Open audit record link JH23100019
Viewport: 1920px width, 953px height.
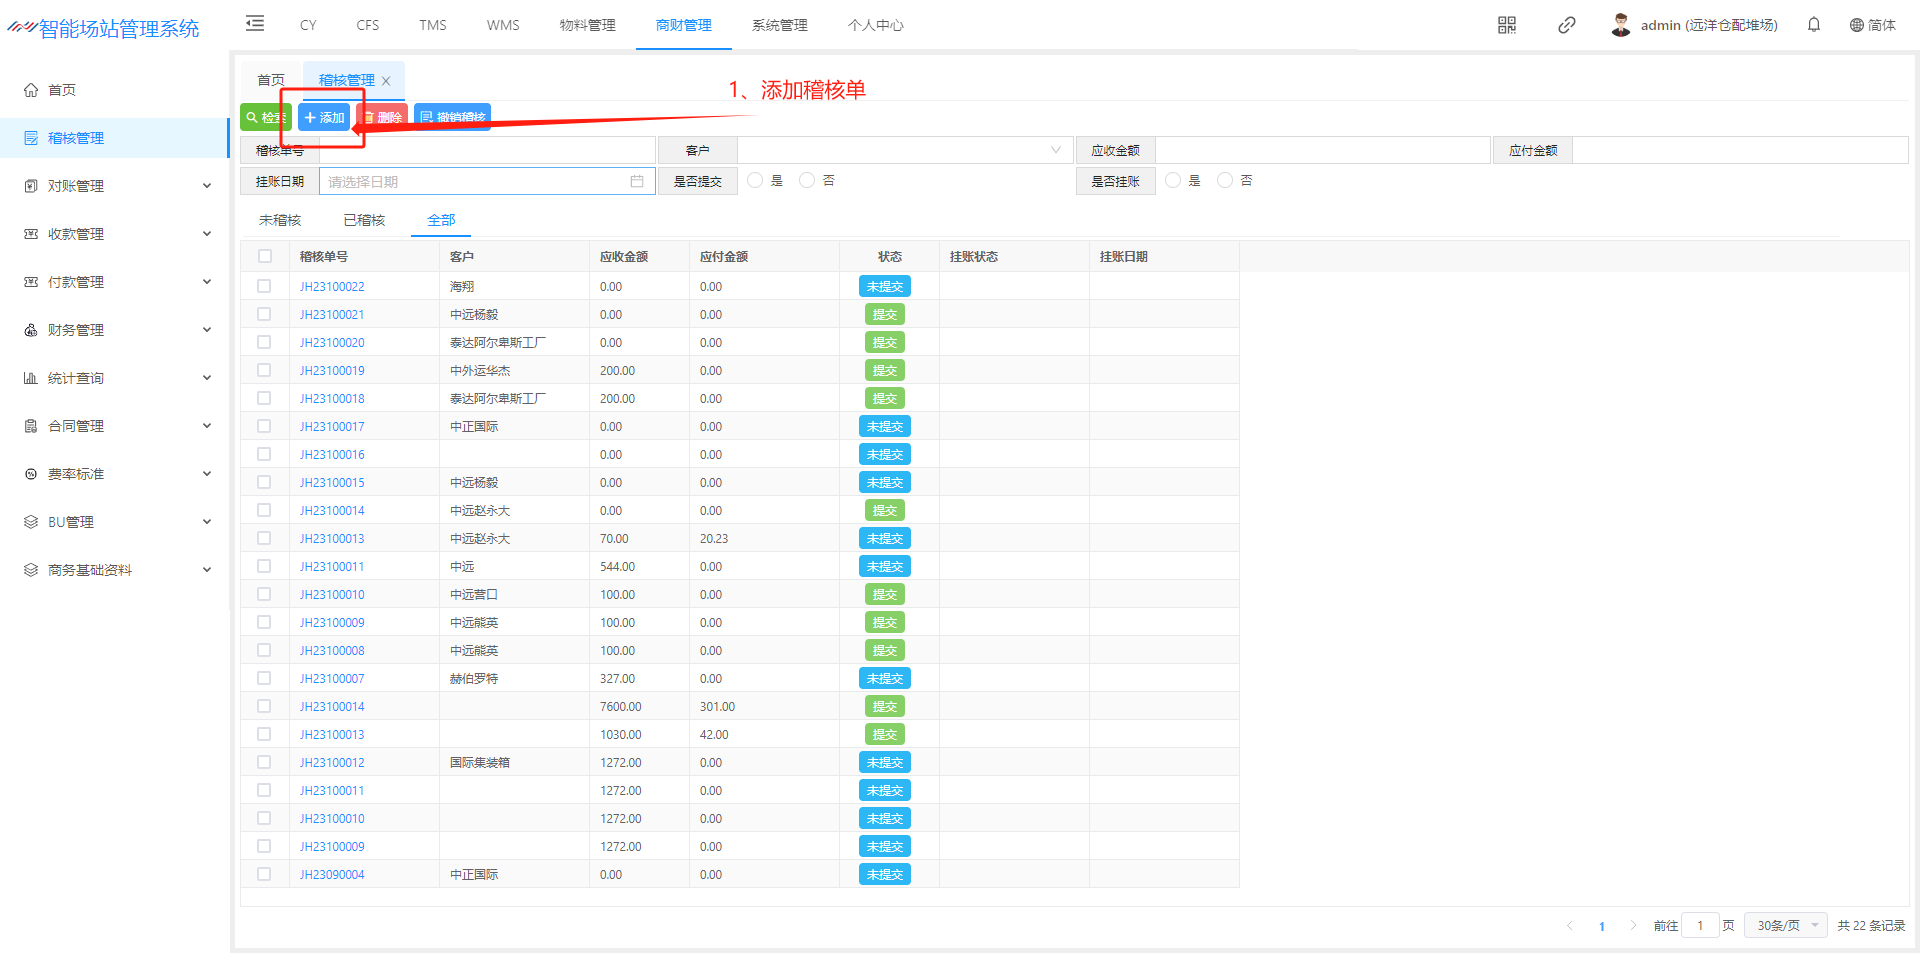coord(332,370)
